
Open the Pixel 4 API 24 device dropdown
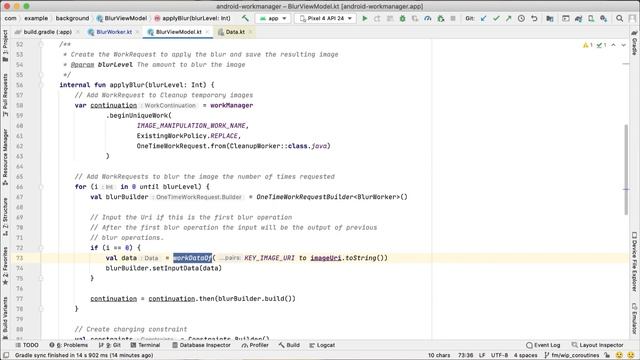pyautogui.click(x=325, y=18)
